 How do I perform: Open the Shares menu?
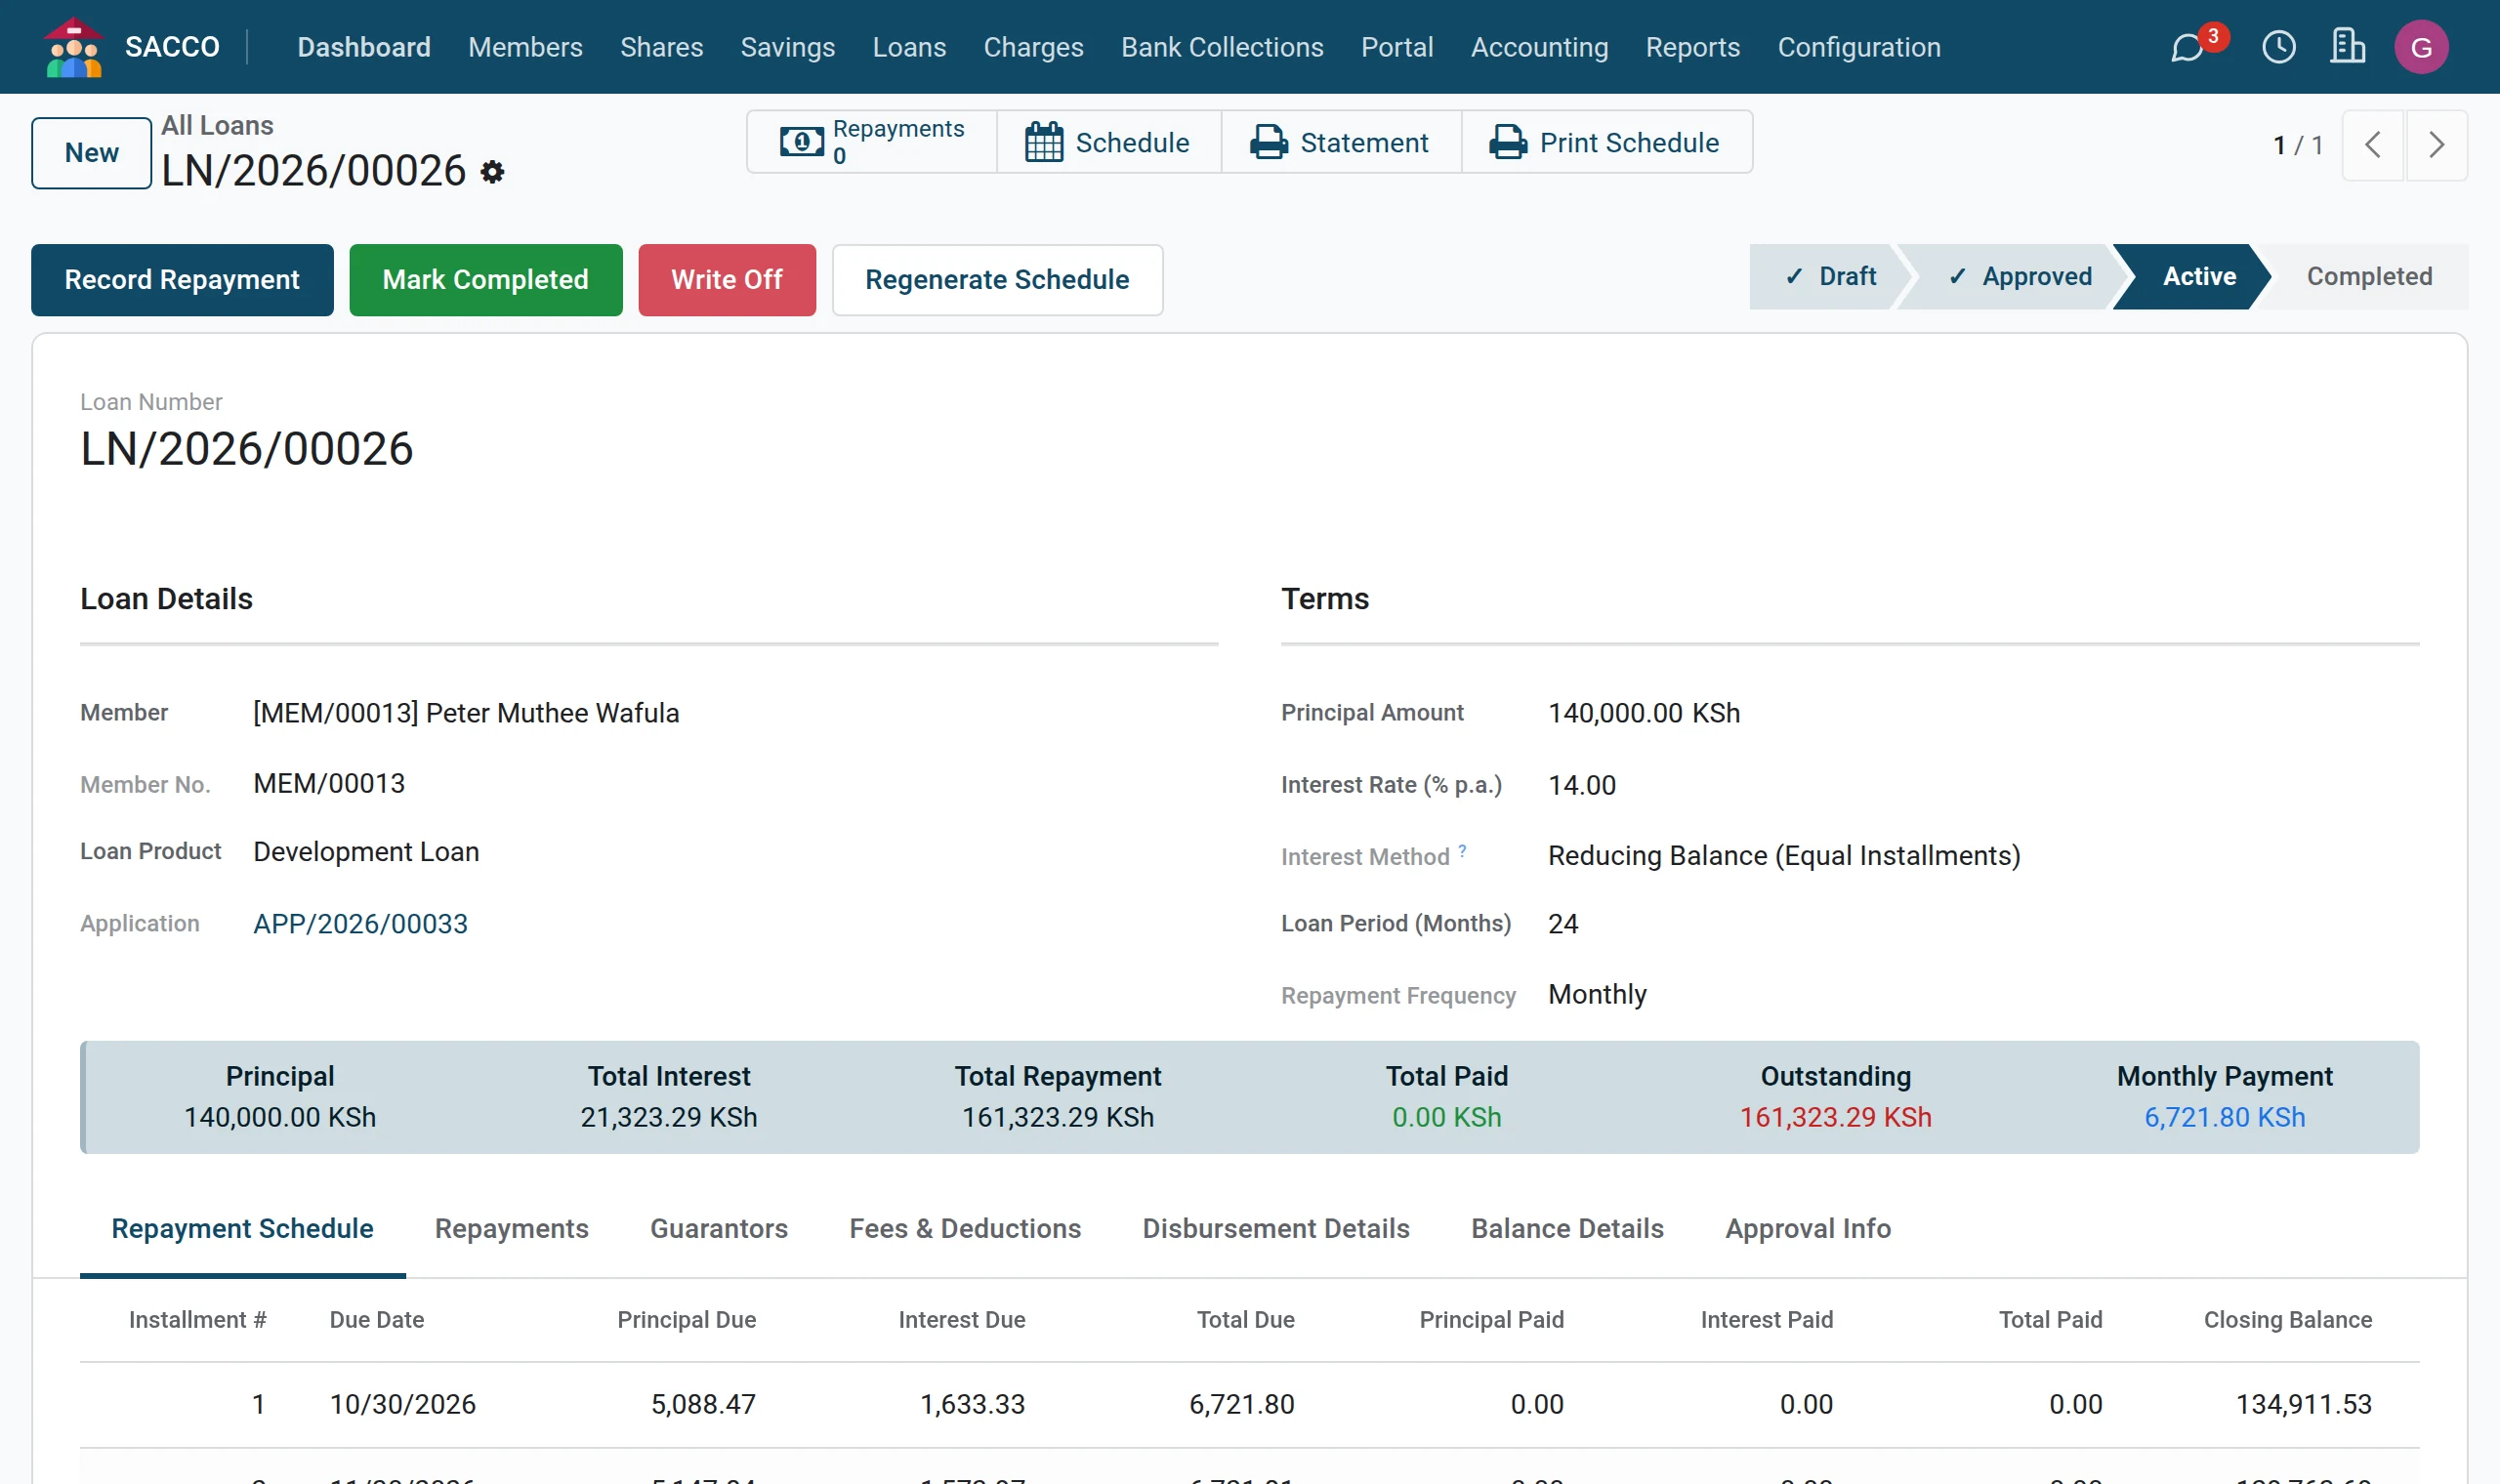click(661, 47)
